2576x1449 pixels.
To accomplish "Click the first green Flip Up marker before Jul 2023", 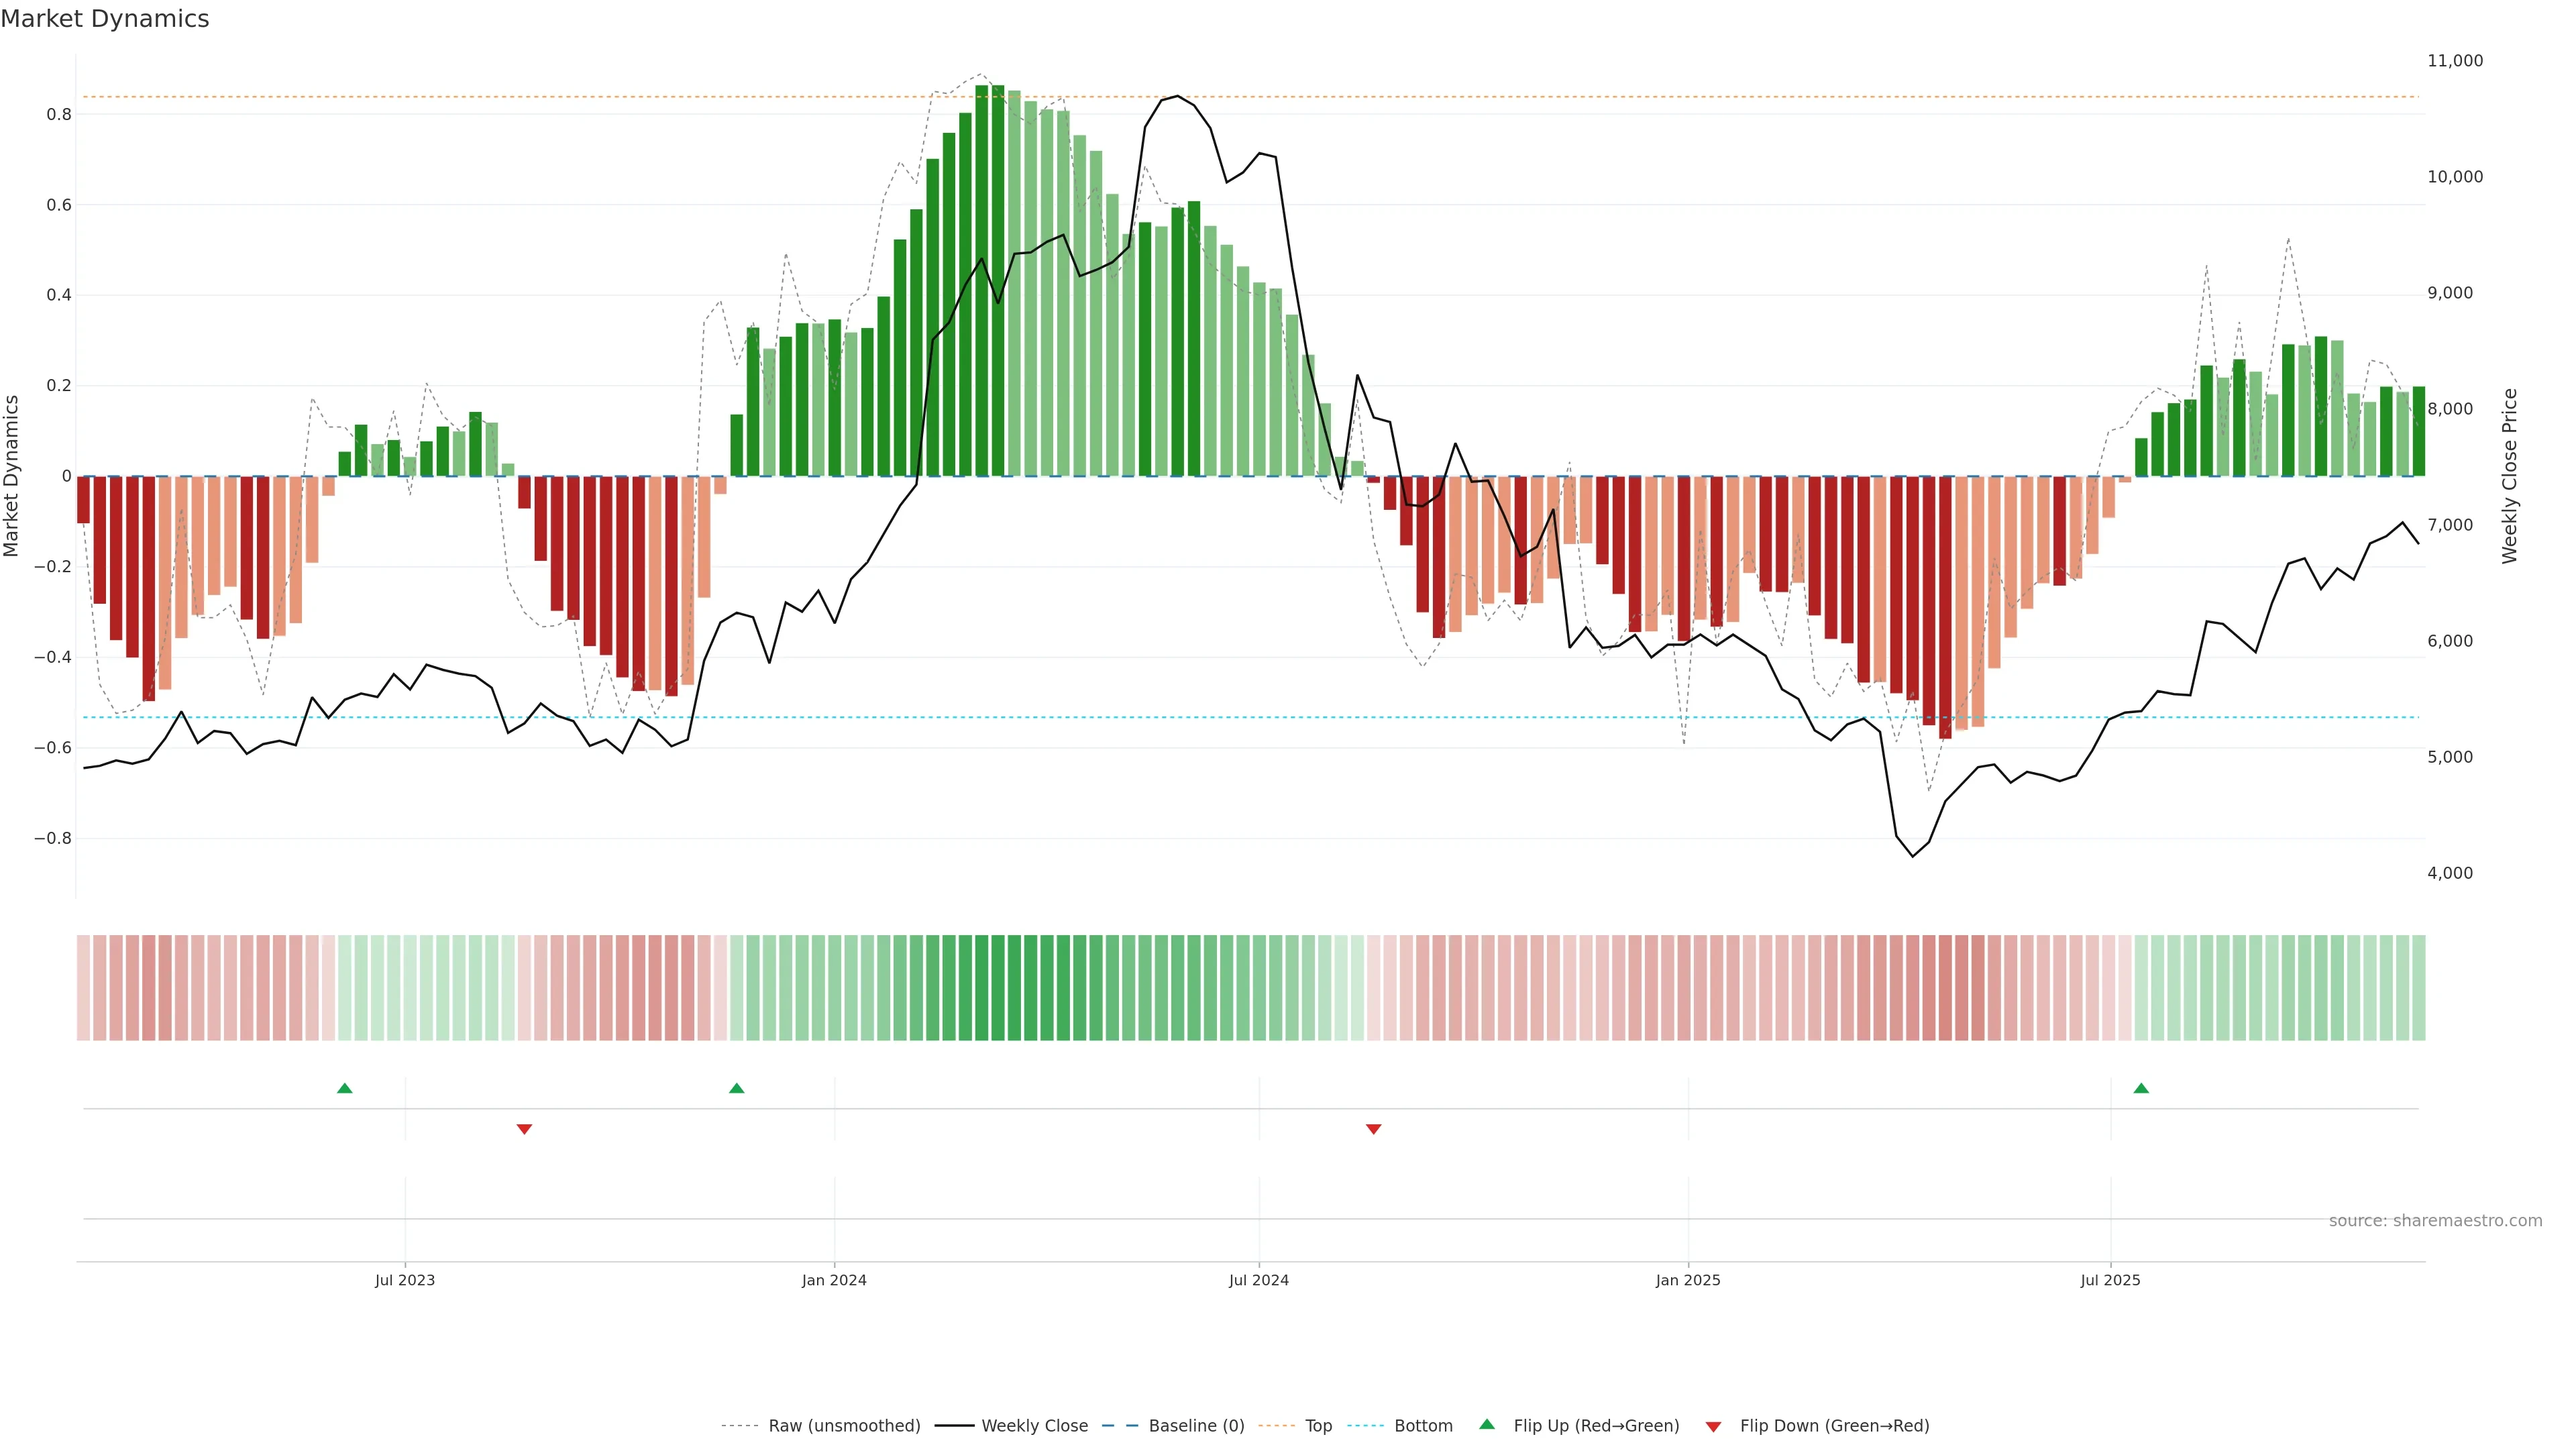I will tap(345, 1088).
